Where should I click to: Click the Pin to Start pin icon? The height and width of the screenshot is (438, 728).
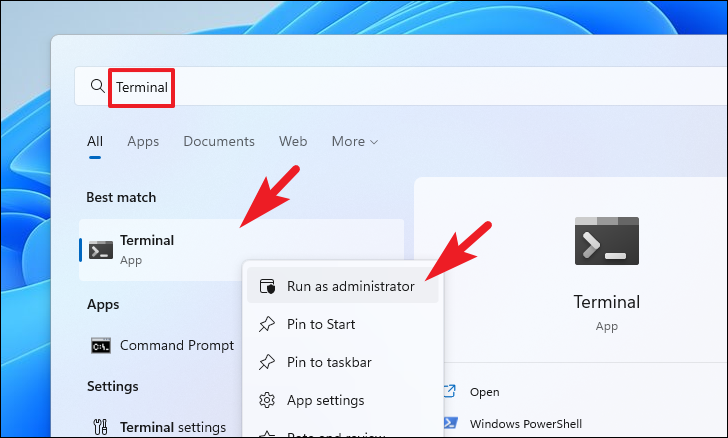pyautogui.click(x=267, y=324)
